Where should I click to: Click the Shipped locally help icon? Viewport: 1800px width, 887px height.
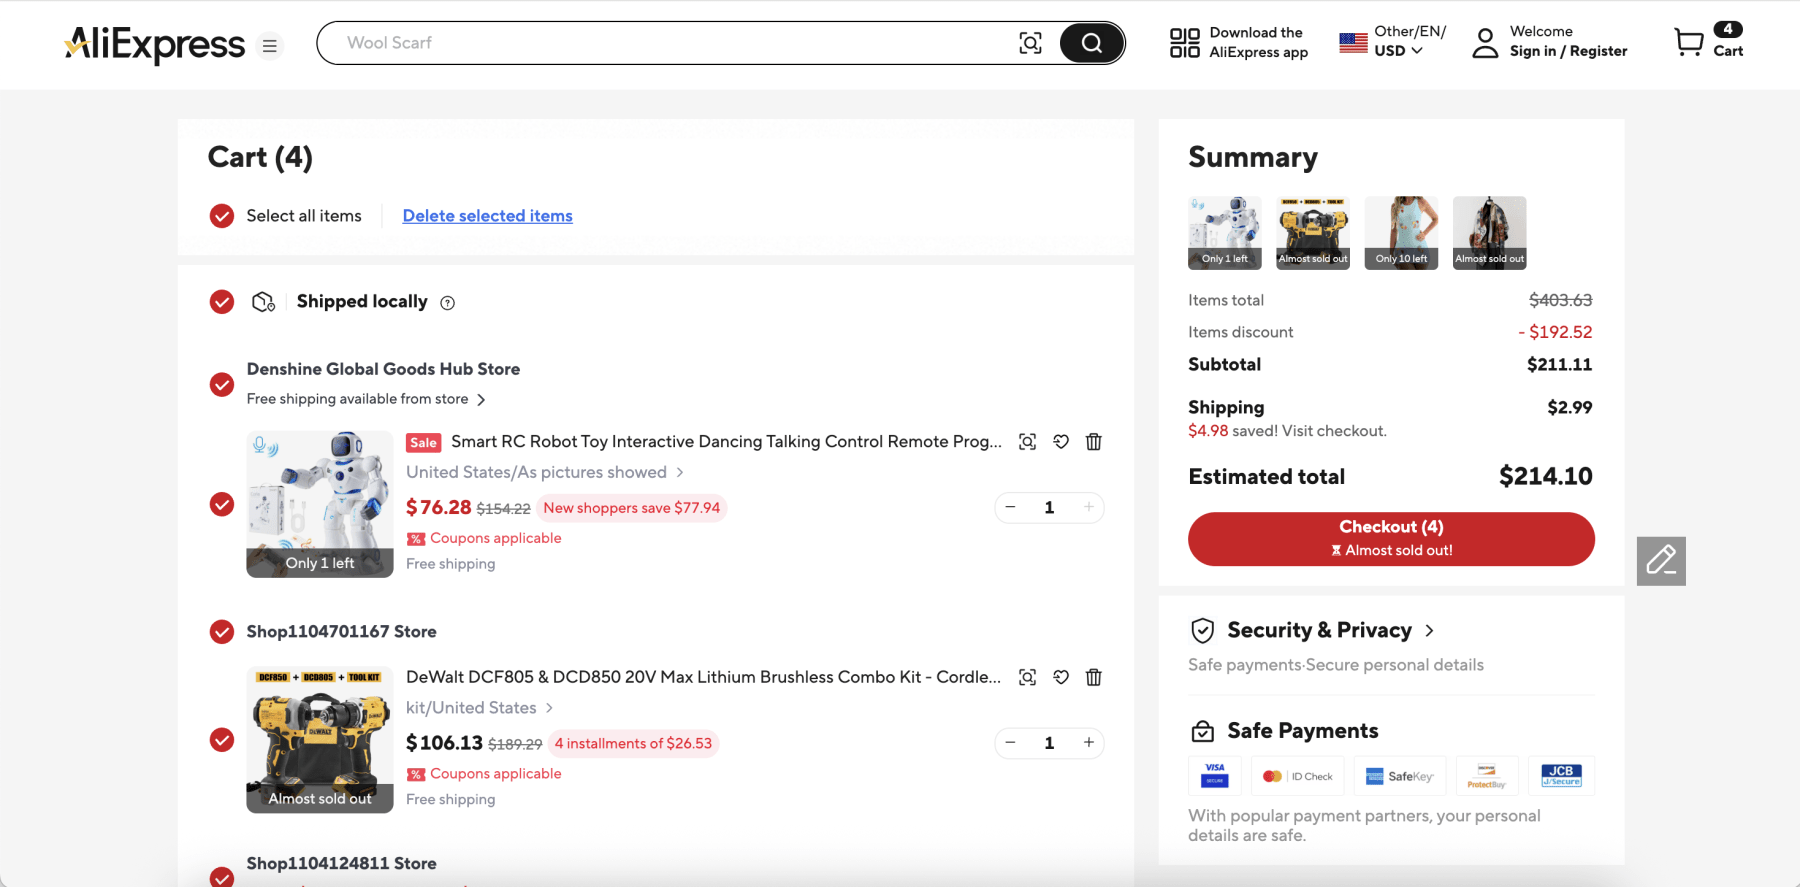[x=448, y=303]
